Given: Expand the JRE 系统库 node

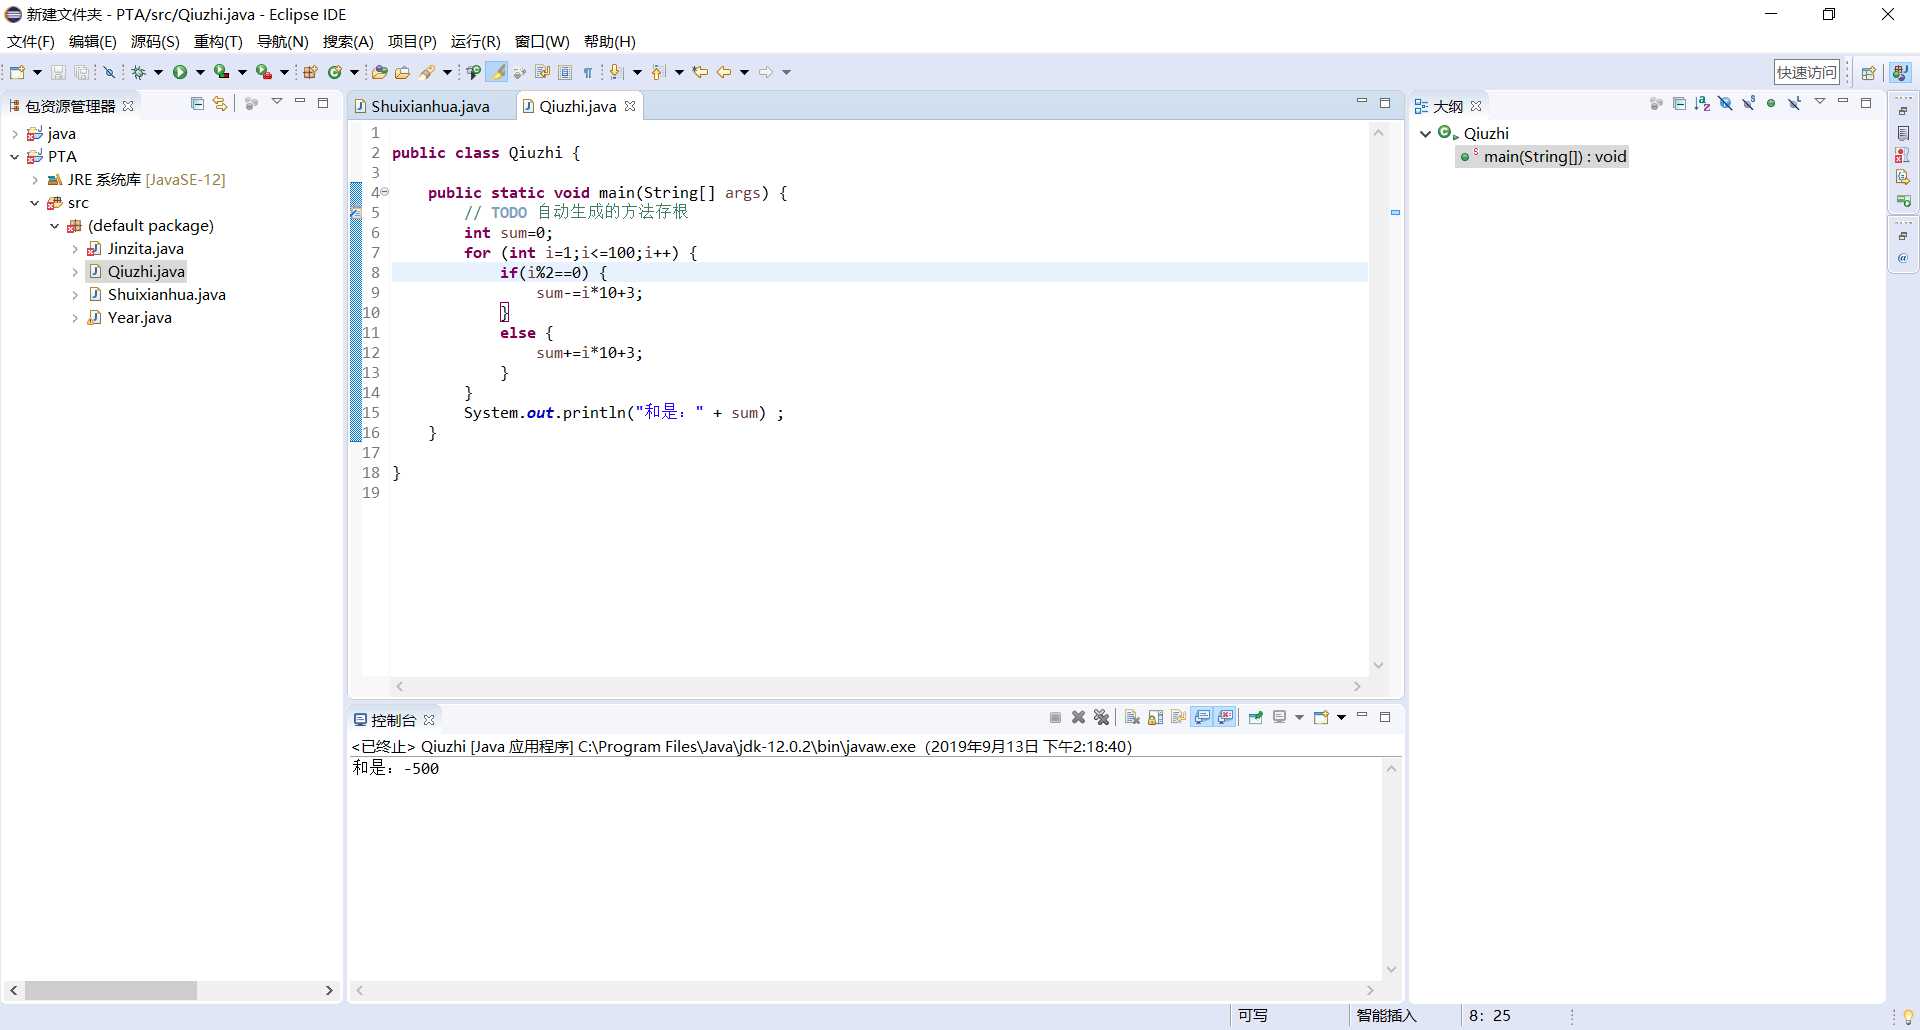Looking at the screenshot, I should pyautogui.click(x=35, y=180).
